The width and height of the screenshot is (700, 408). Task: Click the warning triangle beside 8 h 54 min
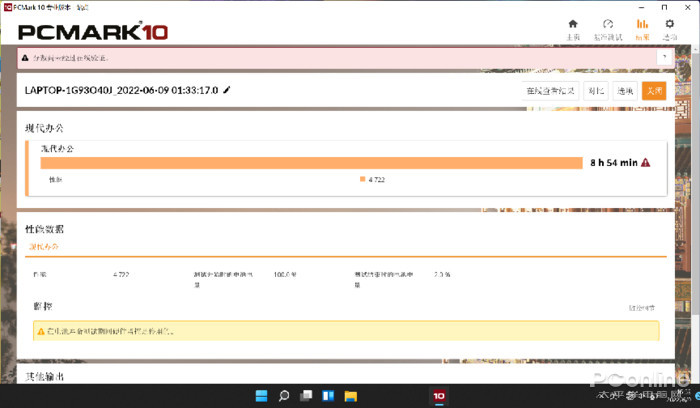(646, 162)
